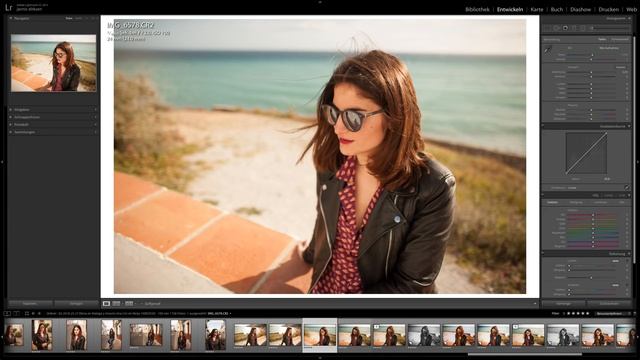Open the main window display options icon
The image size is (640, 360).
(7, 313)
